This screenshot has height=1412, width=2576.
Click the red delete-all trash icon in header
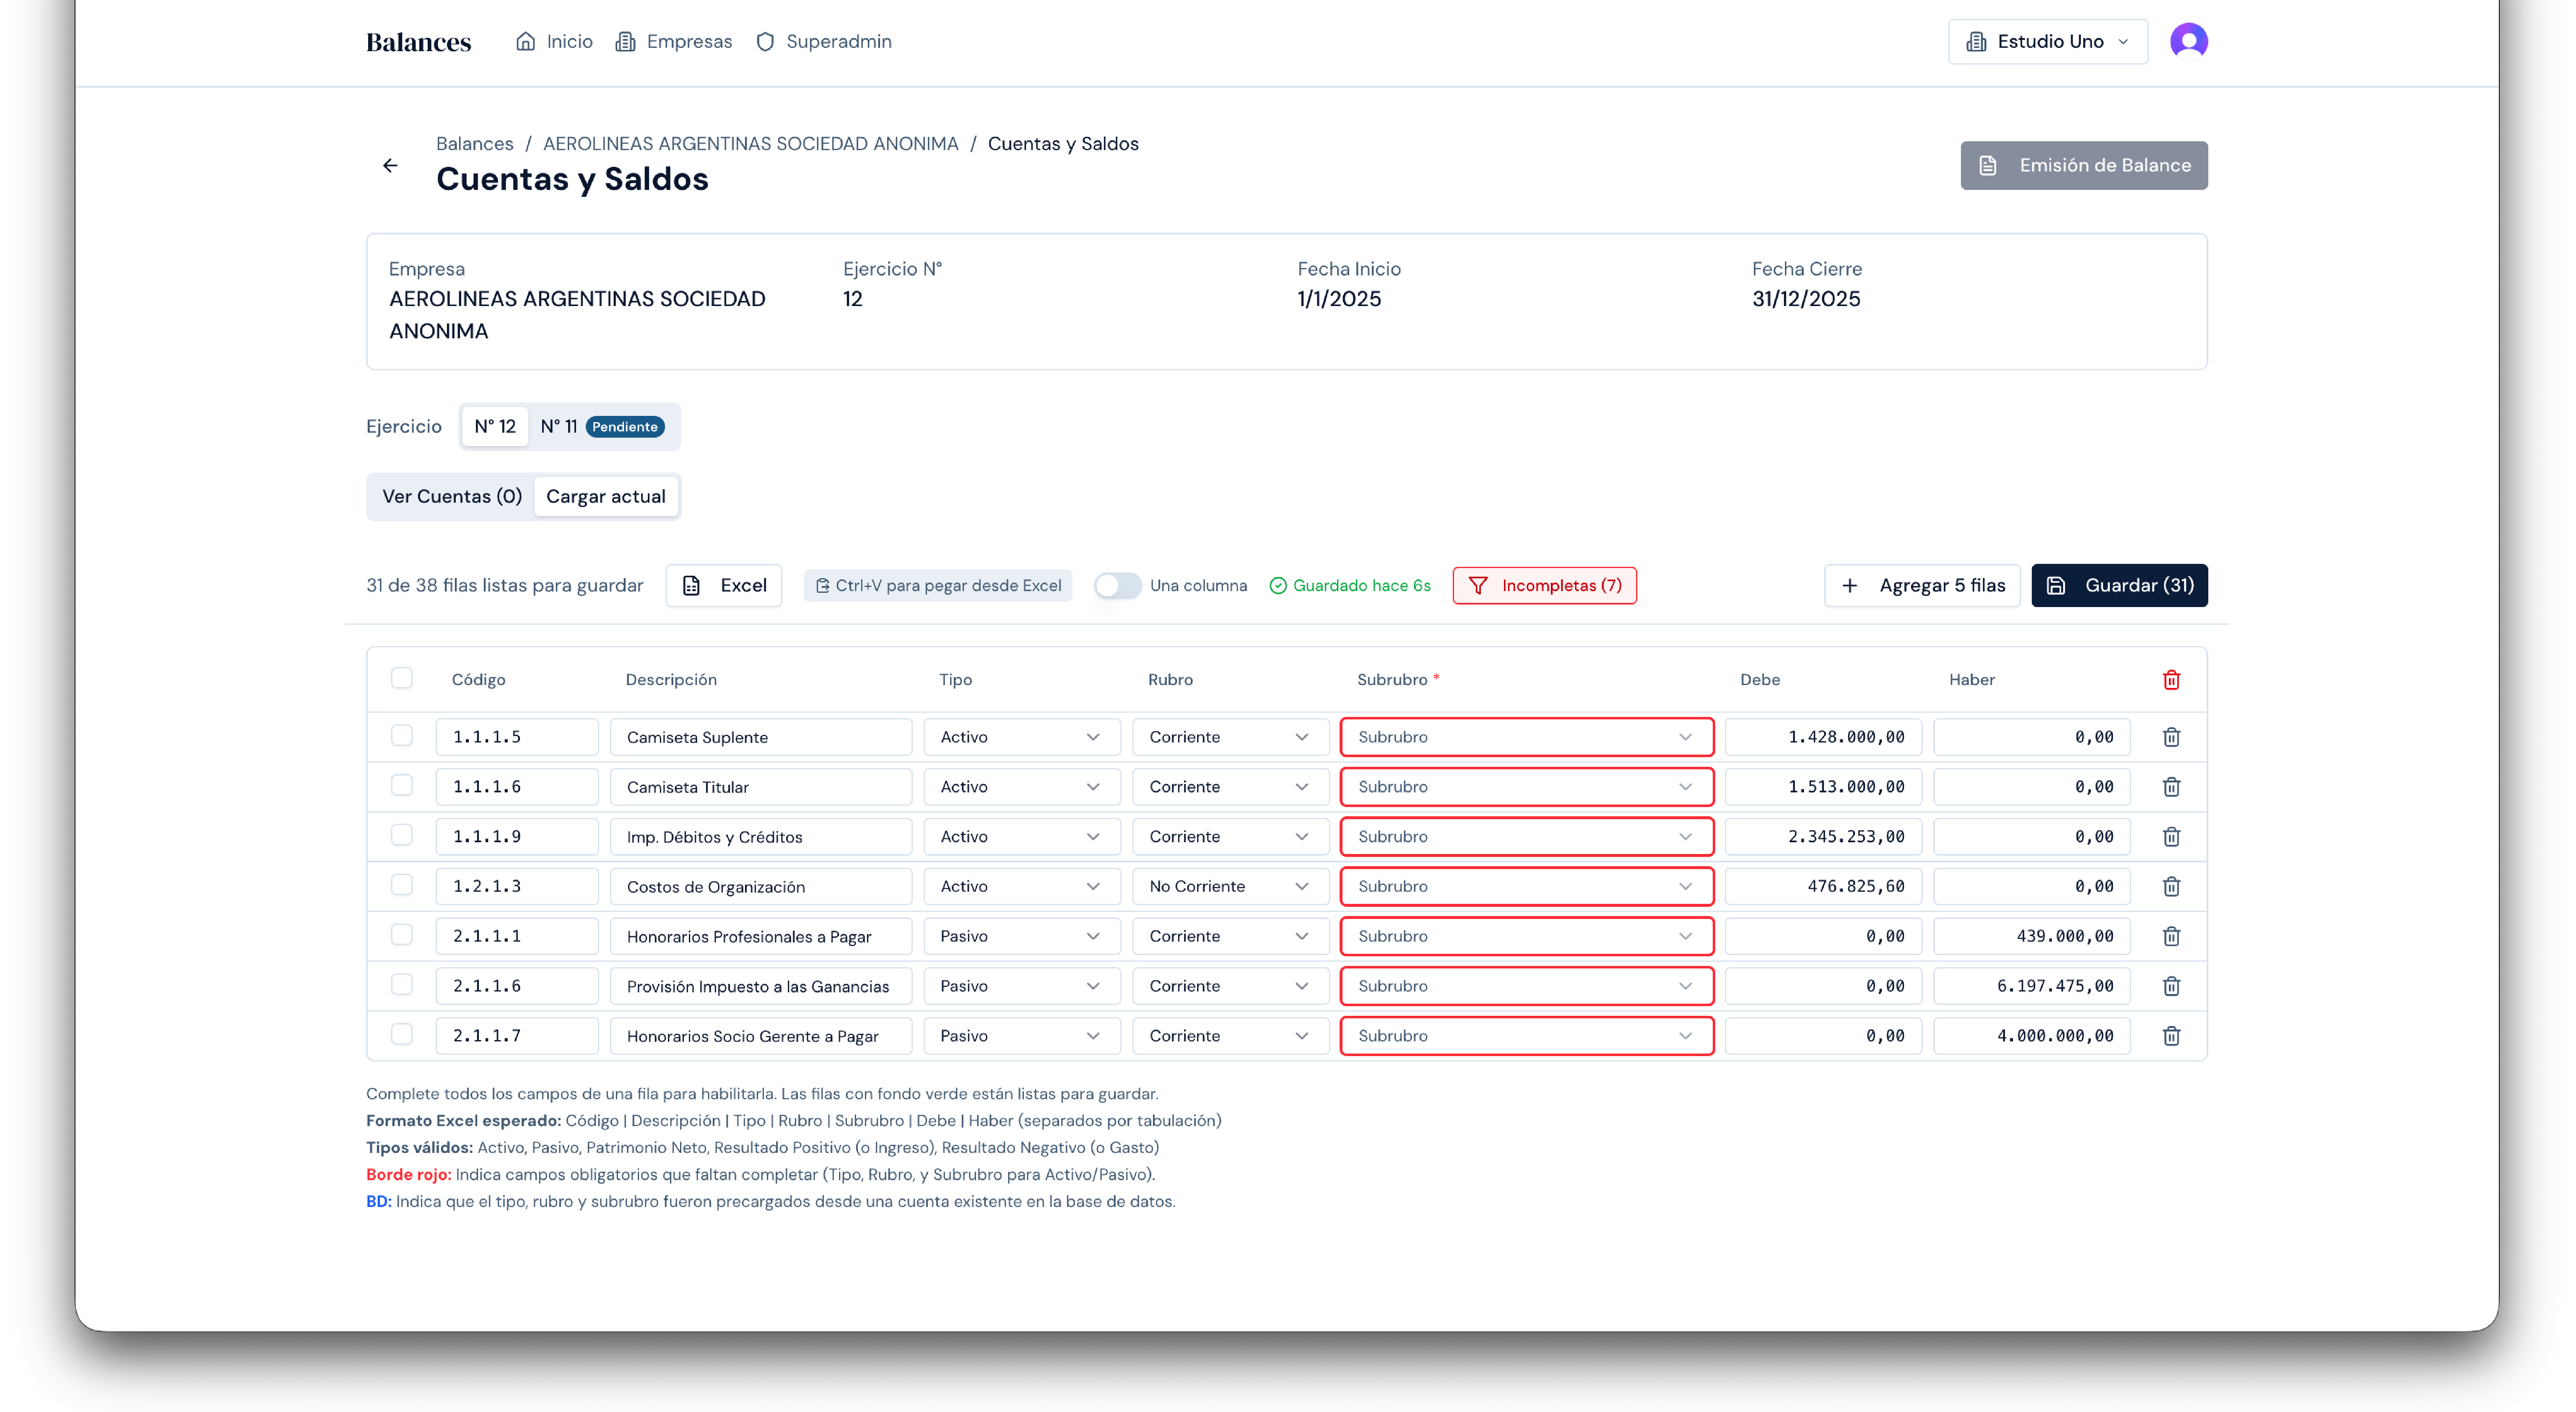(2171, 680)
